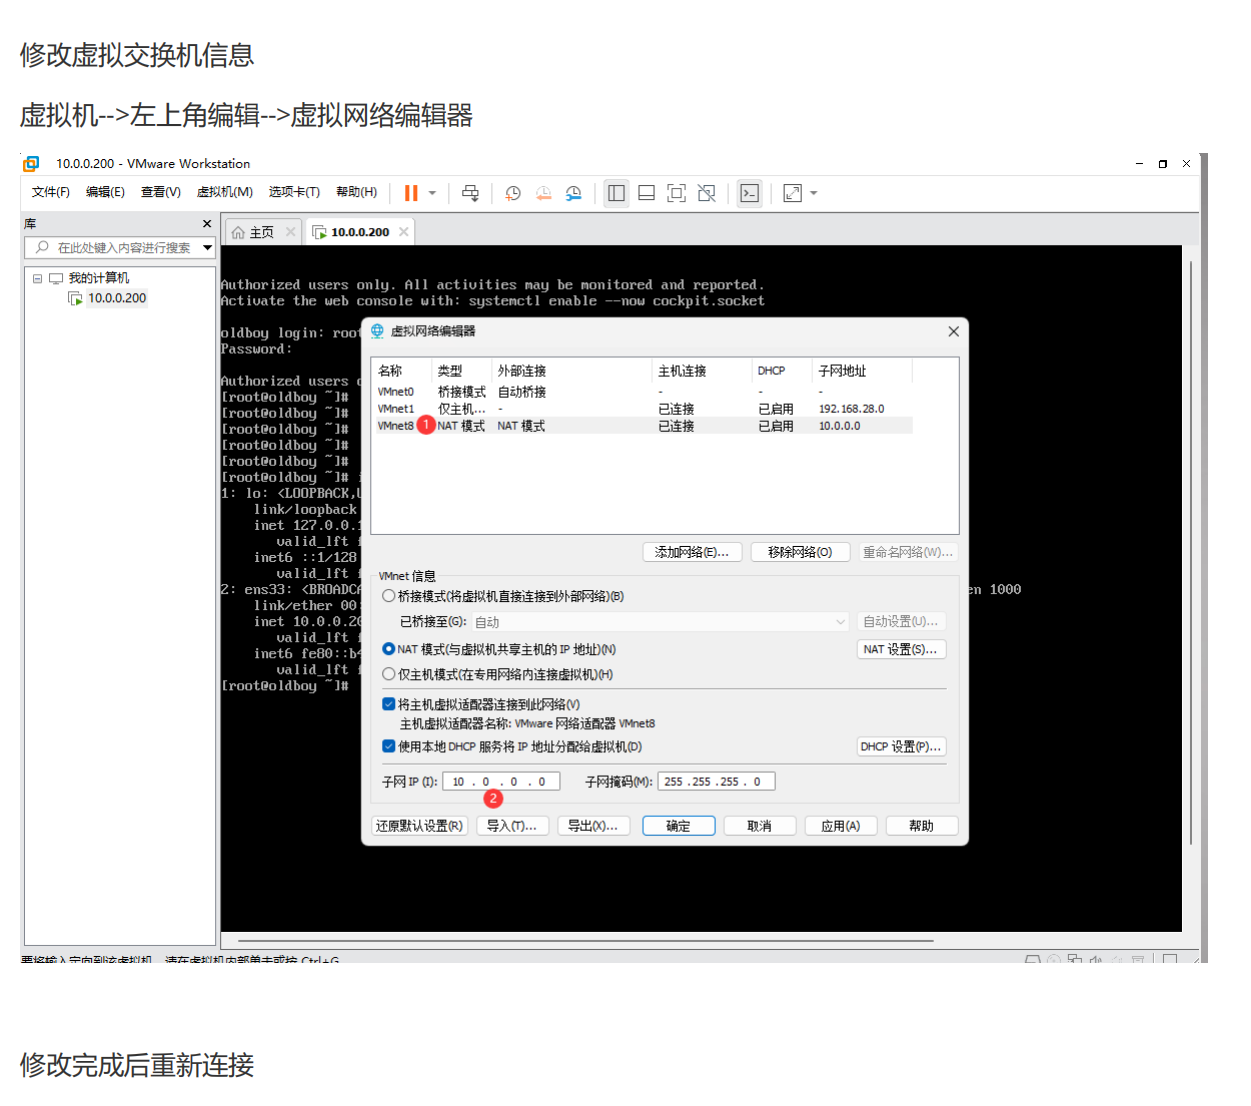The image size is (1251, 1106).
Task: Close the 虚拟网络编辑器 dialog
Action: 953,331
